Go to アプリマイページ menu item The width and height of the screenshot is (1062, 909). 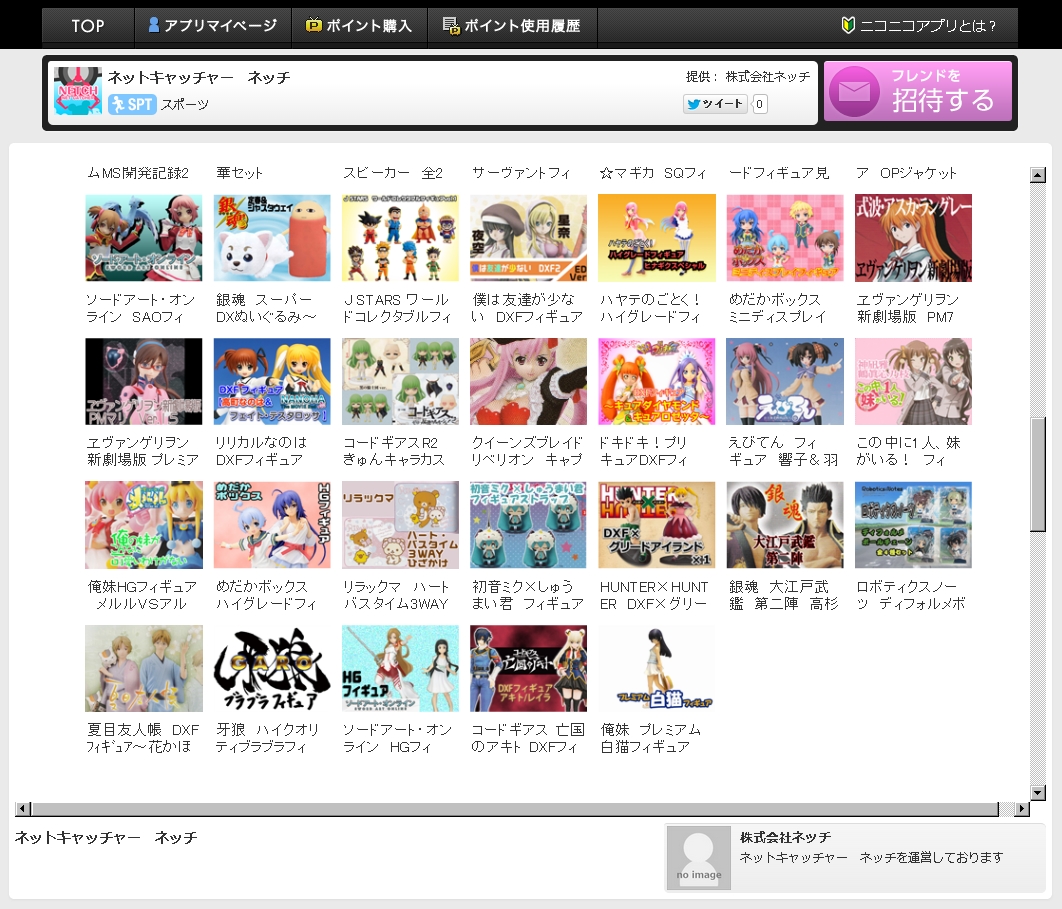pos(213,26)
